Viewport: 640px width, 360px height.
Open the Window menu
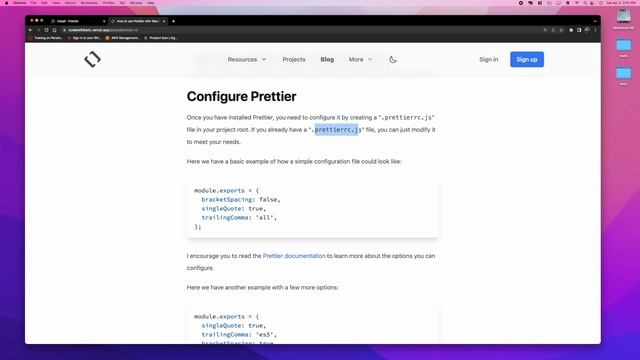136,3
